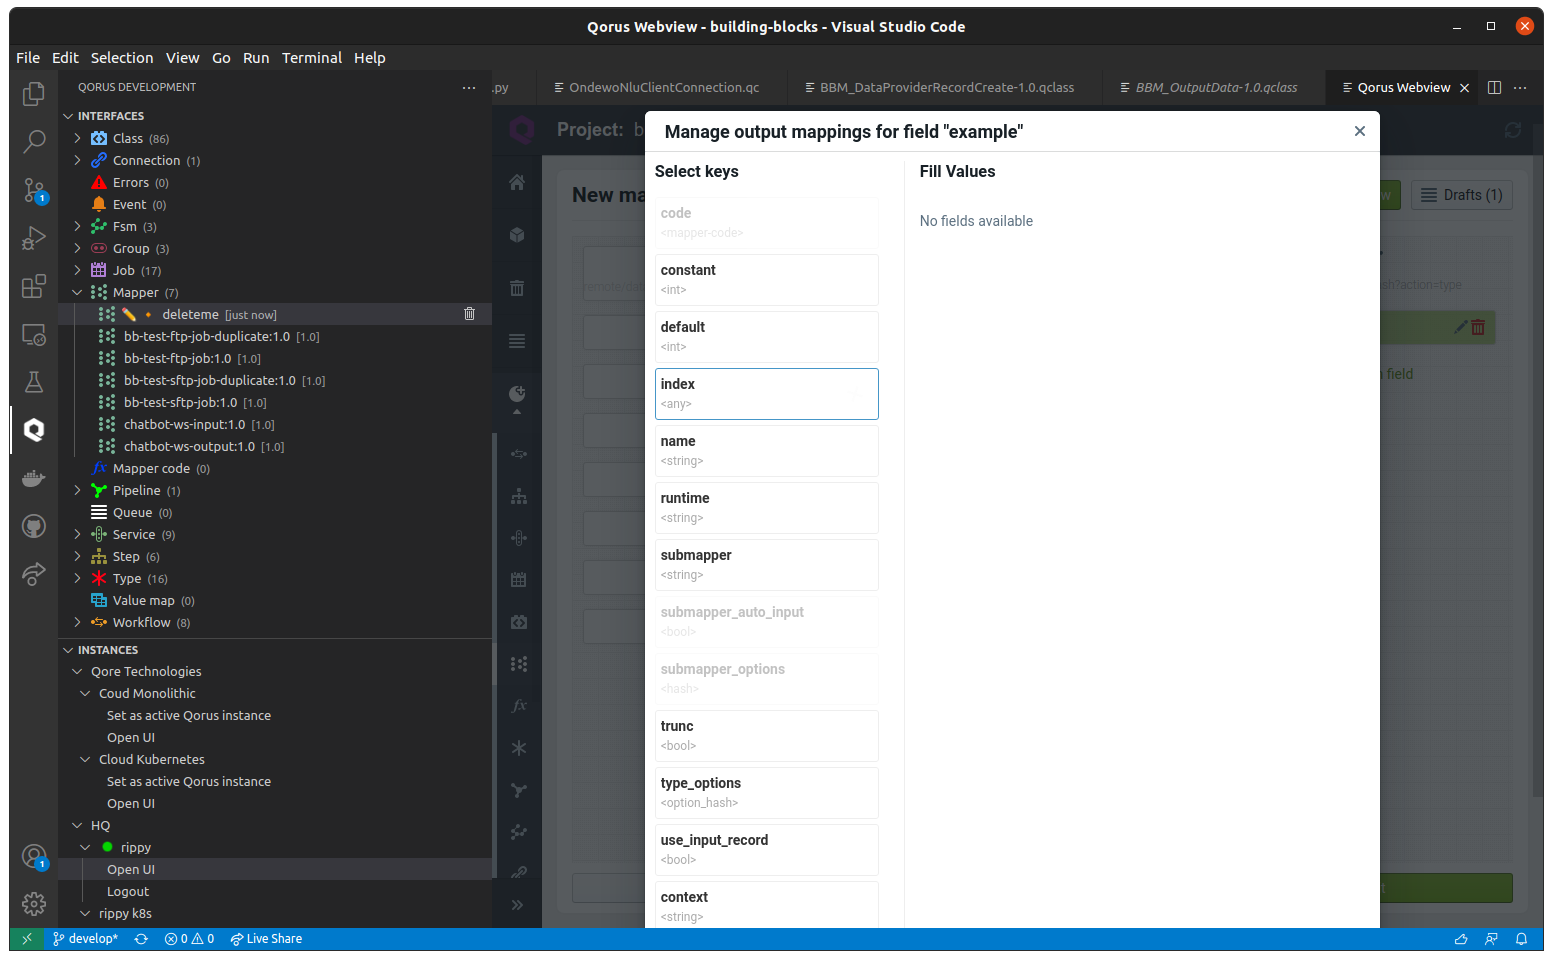1553x960 pixels.
Task: Close the Qorus Webview tab
Action: click(1464, 88)
